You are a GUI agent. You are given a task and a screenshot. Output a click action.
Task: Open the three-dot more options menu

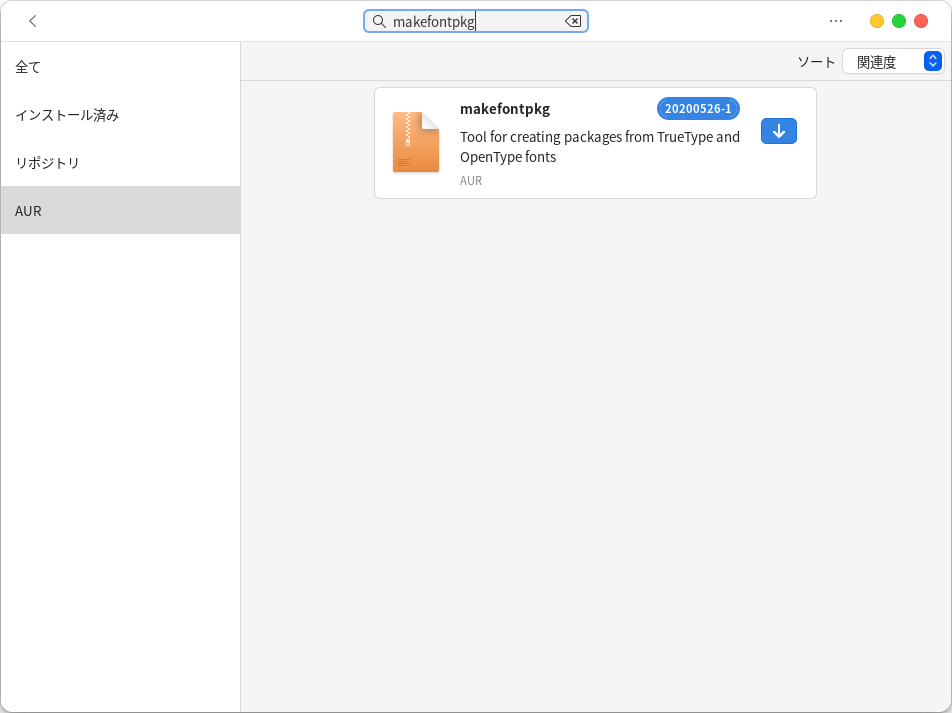836,21
